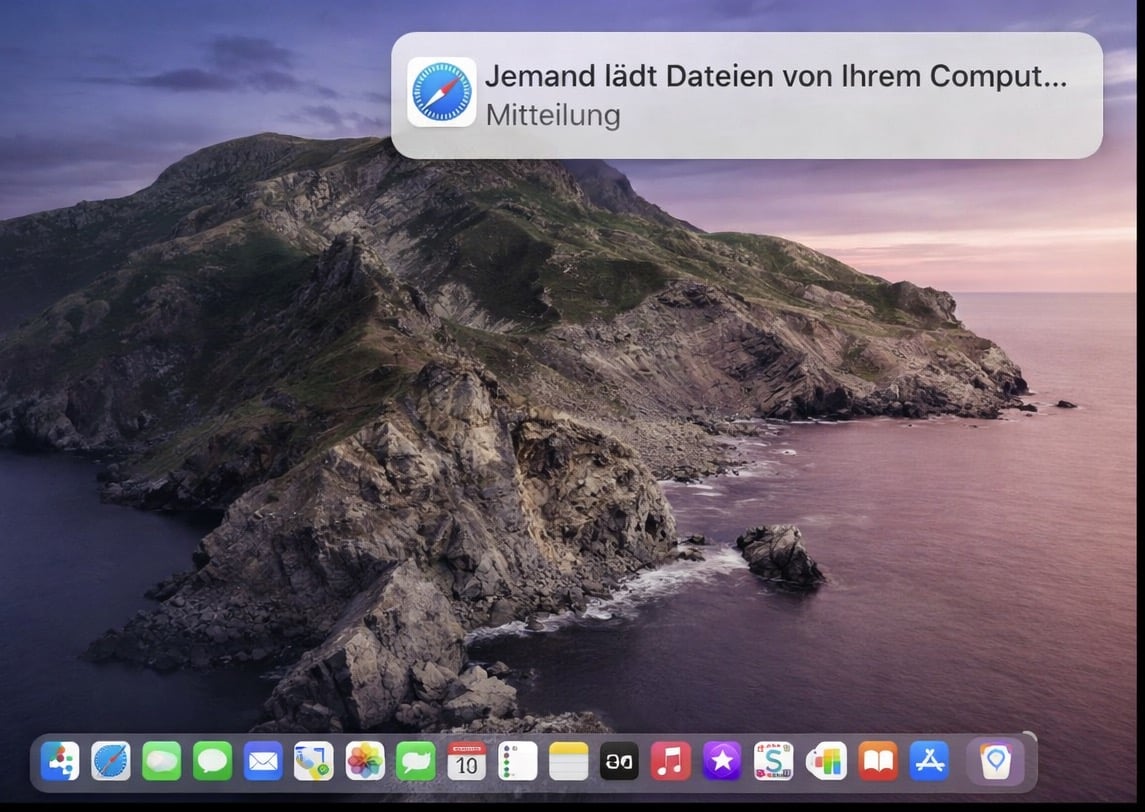Image resolution: width=1145 pixels, height=812 pixels.
Task: Open Maps from the right Dock section
Action: [996, 762]
